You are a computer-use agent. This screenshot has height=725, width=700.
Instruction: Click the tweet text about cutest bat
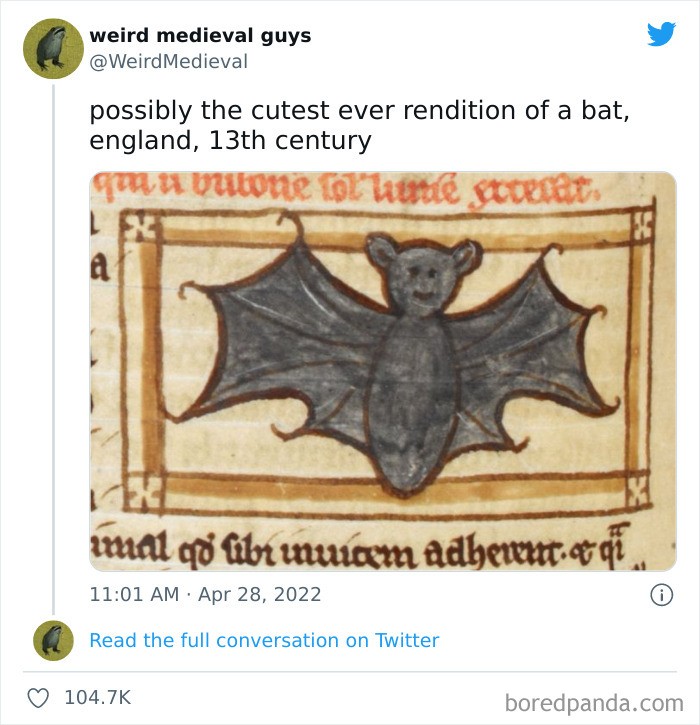pos(359,125)
